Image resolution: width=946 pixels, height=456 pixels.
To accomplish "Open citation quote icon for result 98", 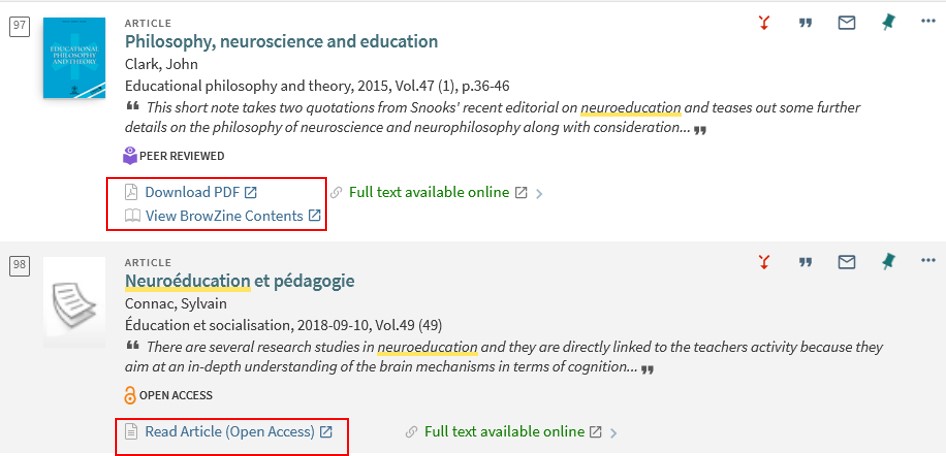I will (805, 262).
